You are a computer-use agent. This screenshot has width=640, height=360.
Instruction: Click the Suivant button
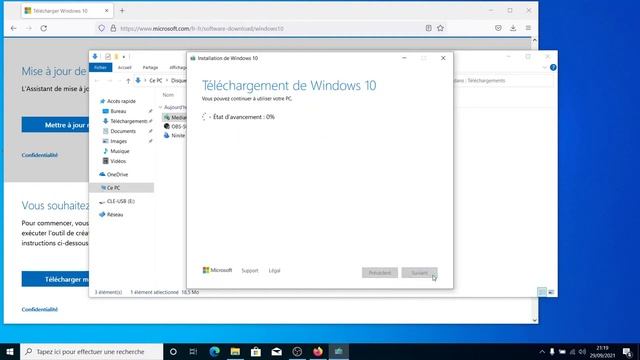[419, 273]
